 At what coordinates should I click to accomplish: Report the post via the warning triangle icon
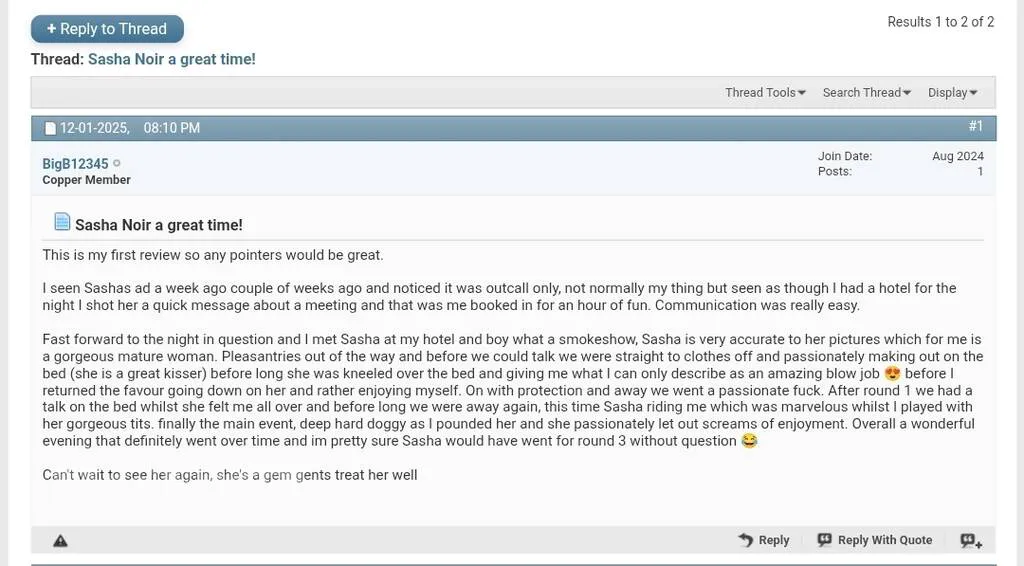click(x=60, y=541)
